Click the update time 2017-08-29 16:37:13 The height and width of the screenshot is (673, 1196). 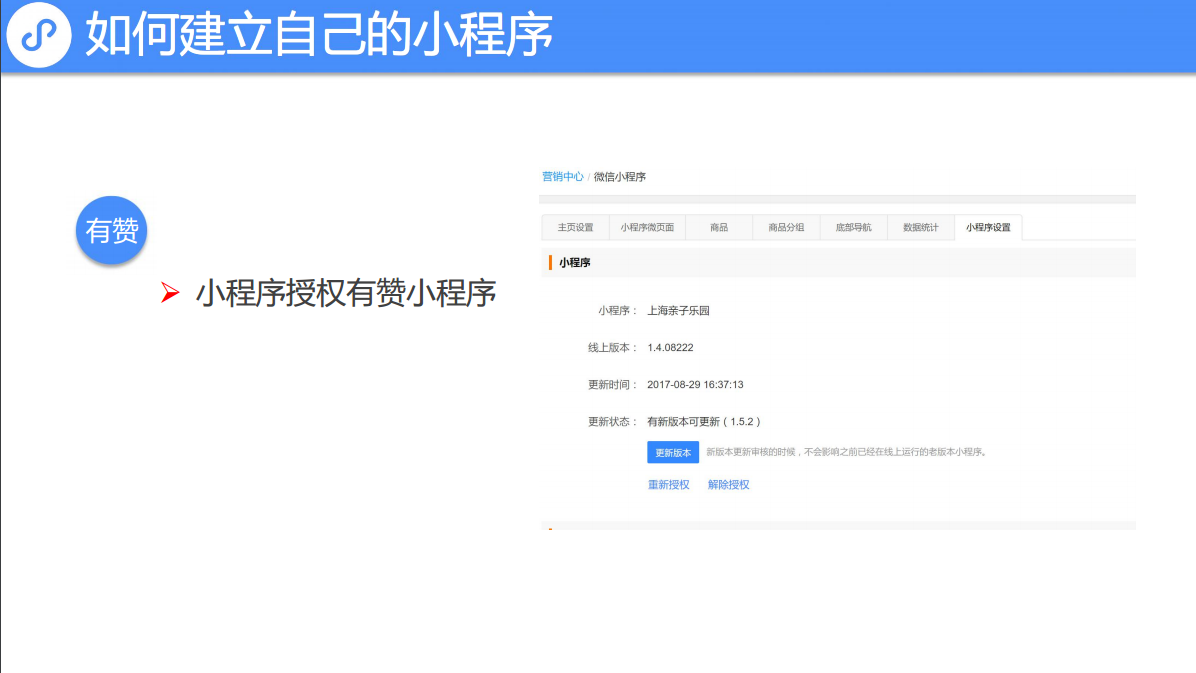pos(695,385)
